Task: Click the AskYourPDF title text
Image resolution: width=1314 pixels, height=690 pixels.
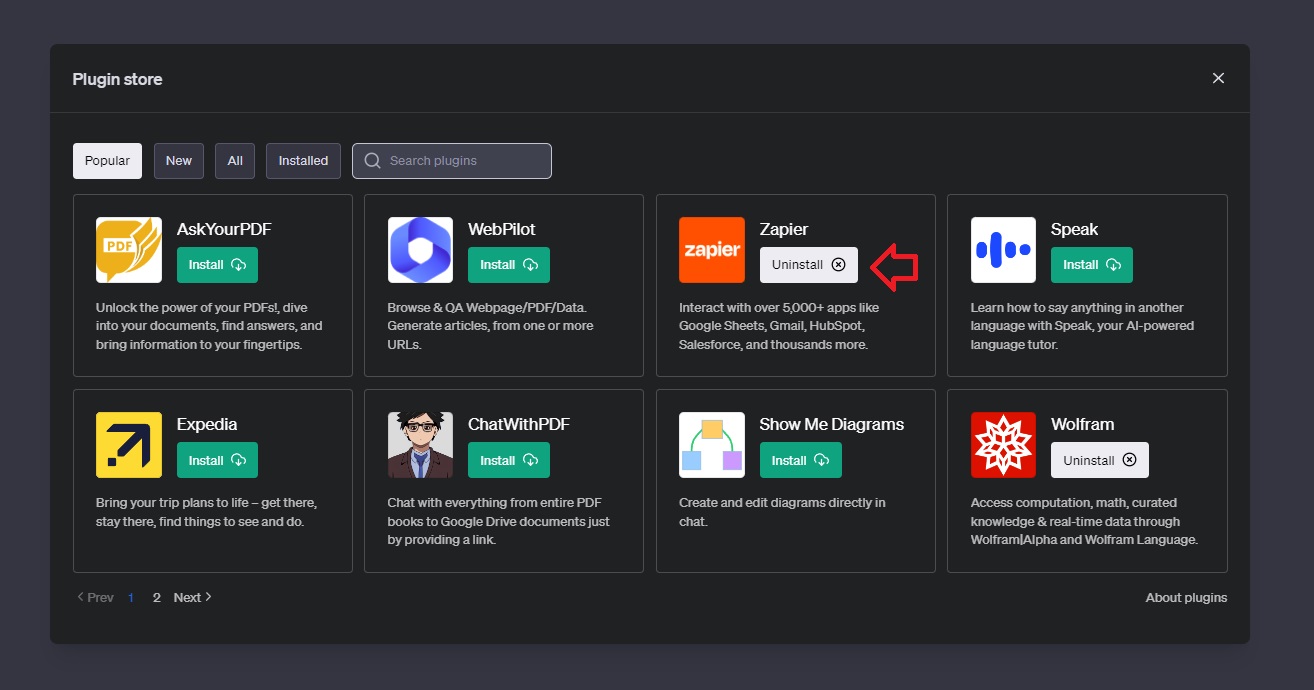Action: click(x=224, y=229)
